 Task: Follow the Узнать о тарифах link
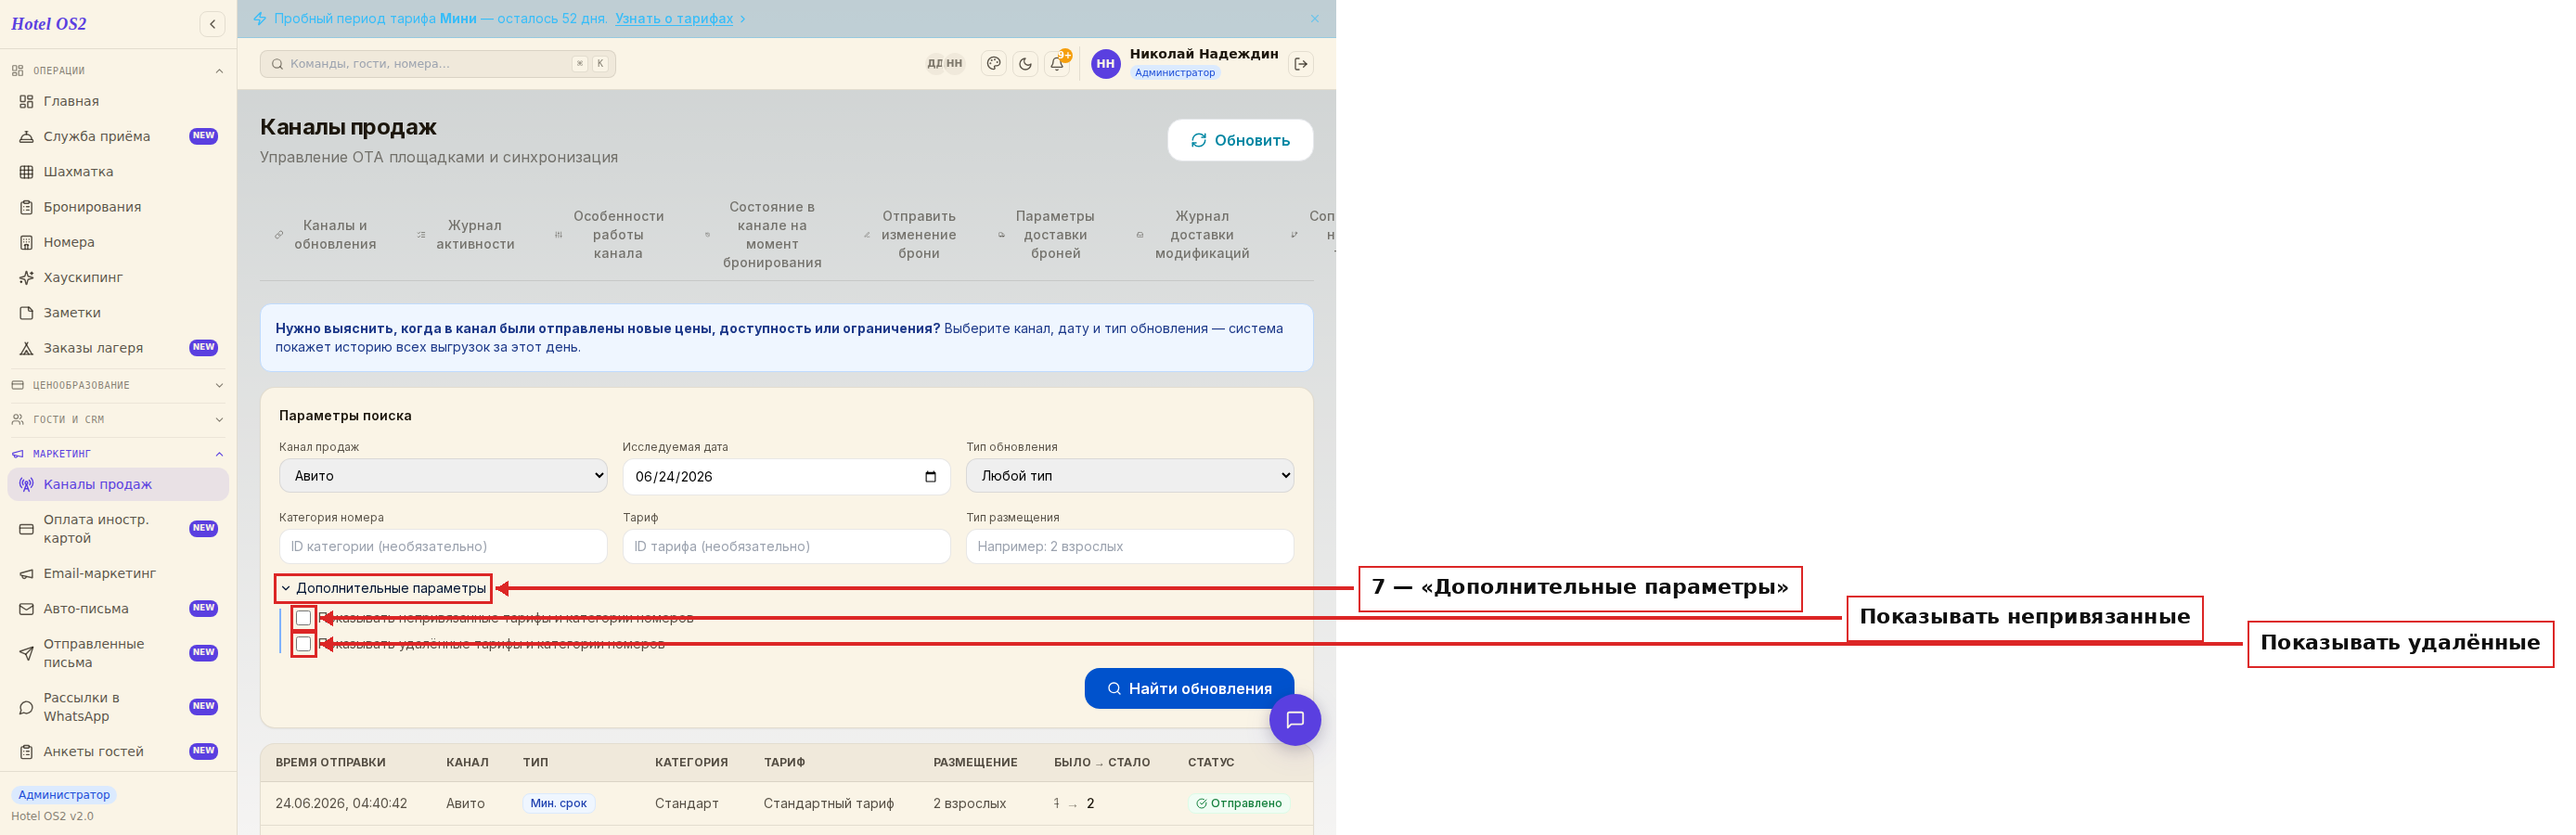pyautogui.click(x=674, y=19)
